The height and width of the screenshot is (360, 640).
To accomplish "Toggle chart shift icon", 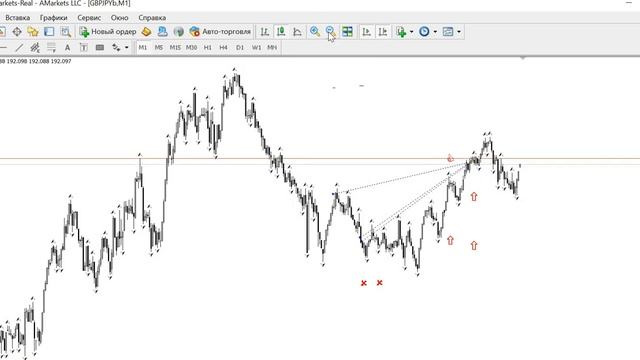I will click(x=382, y=31).
